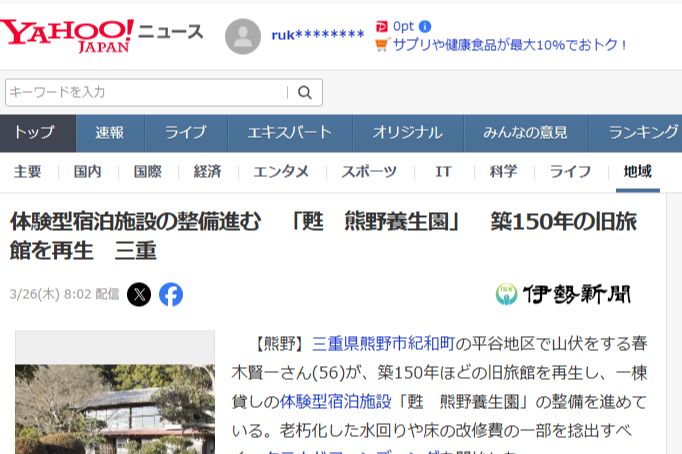Viewport: 682px width, 454px height.
Task: Open the ライブ tab
Action: pos(186,133)
